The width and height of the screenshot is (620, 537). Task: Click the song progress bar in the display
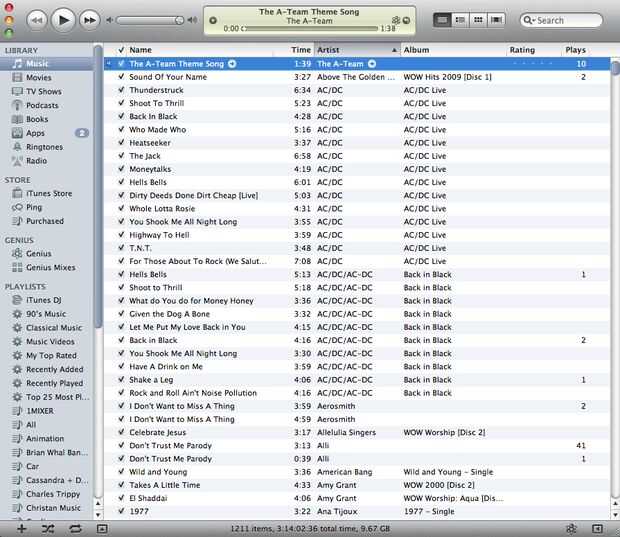click(311, 28)
